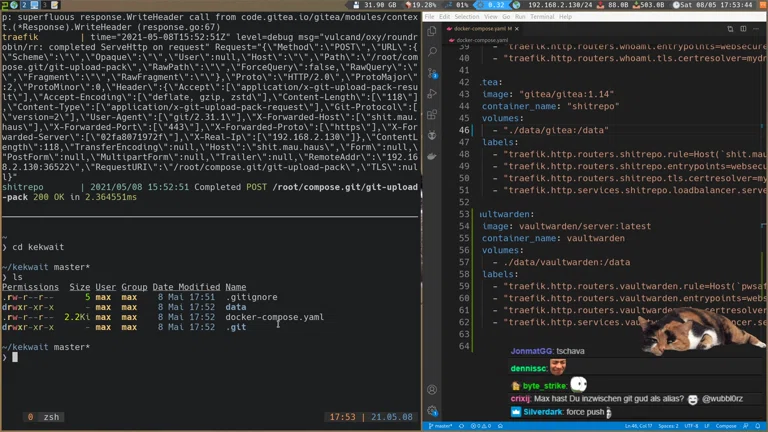Click the "./data/gitea:/data" volume line
The image size is (768, 432).
[556, 130]
